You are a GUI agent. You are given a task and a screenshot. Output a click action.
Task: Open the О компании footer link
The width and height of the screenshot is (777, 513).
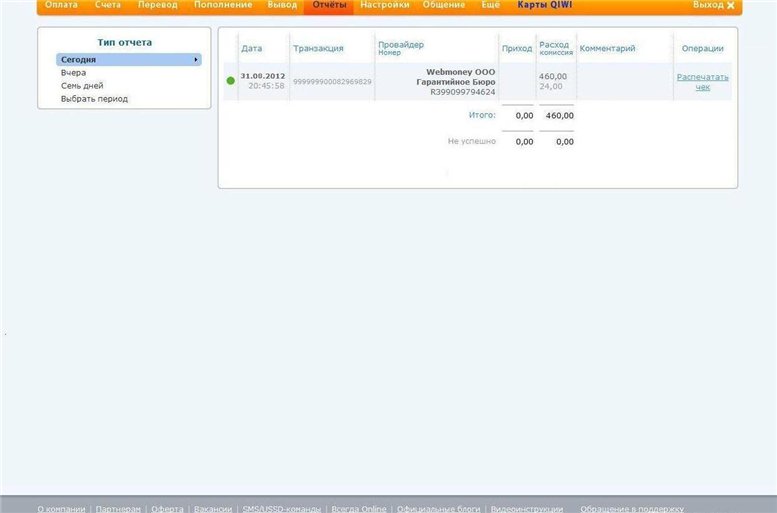[62, 508]
